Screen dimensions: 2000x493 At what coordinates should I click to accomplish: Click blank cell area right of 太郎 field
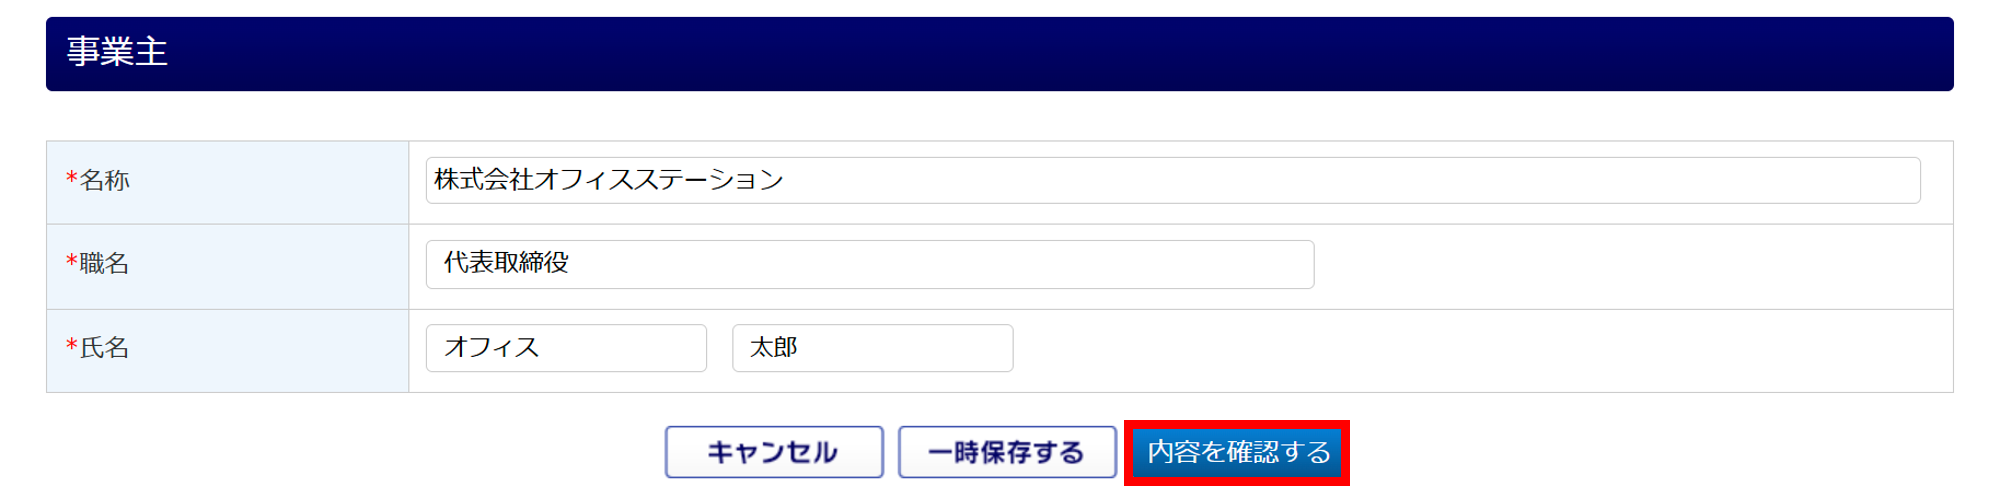pos(1480,350)
